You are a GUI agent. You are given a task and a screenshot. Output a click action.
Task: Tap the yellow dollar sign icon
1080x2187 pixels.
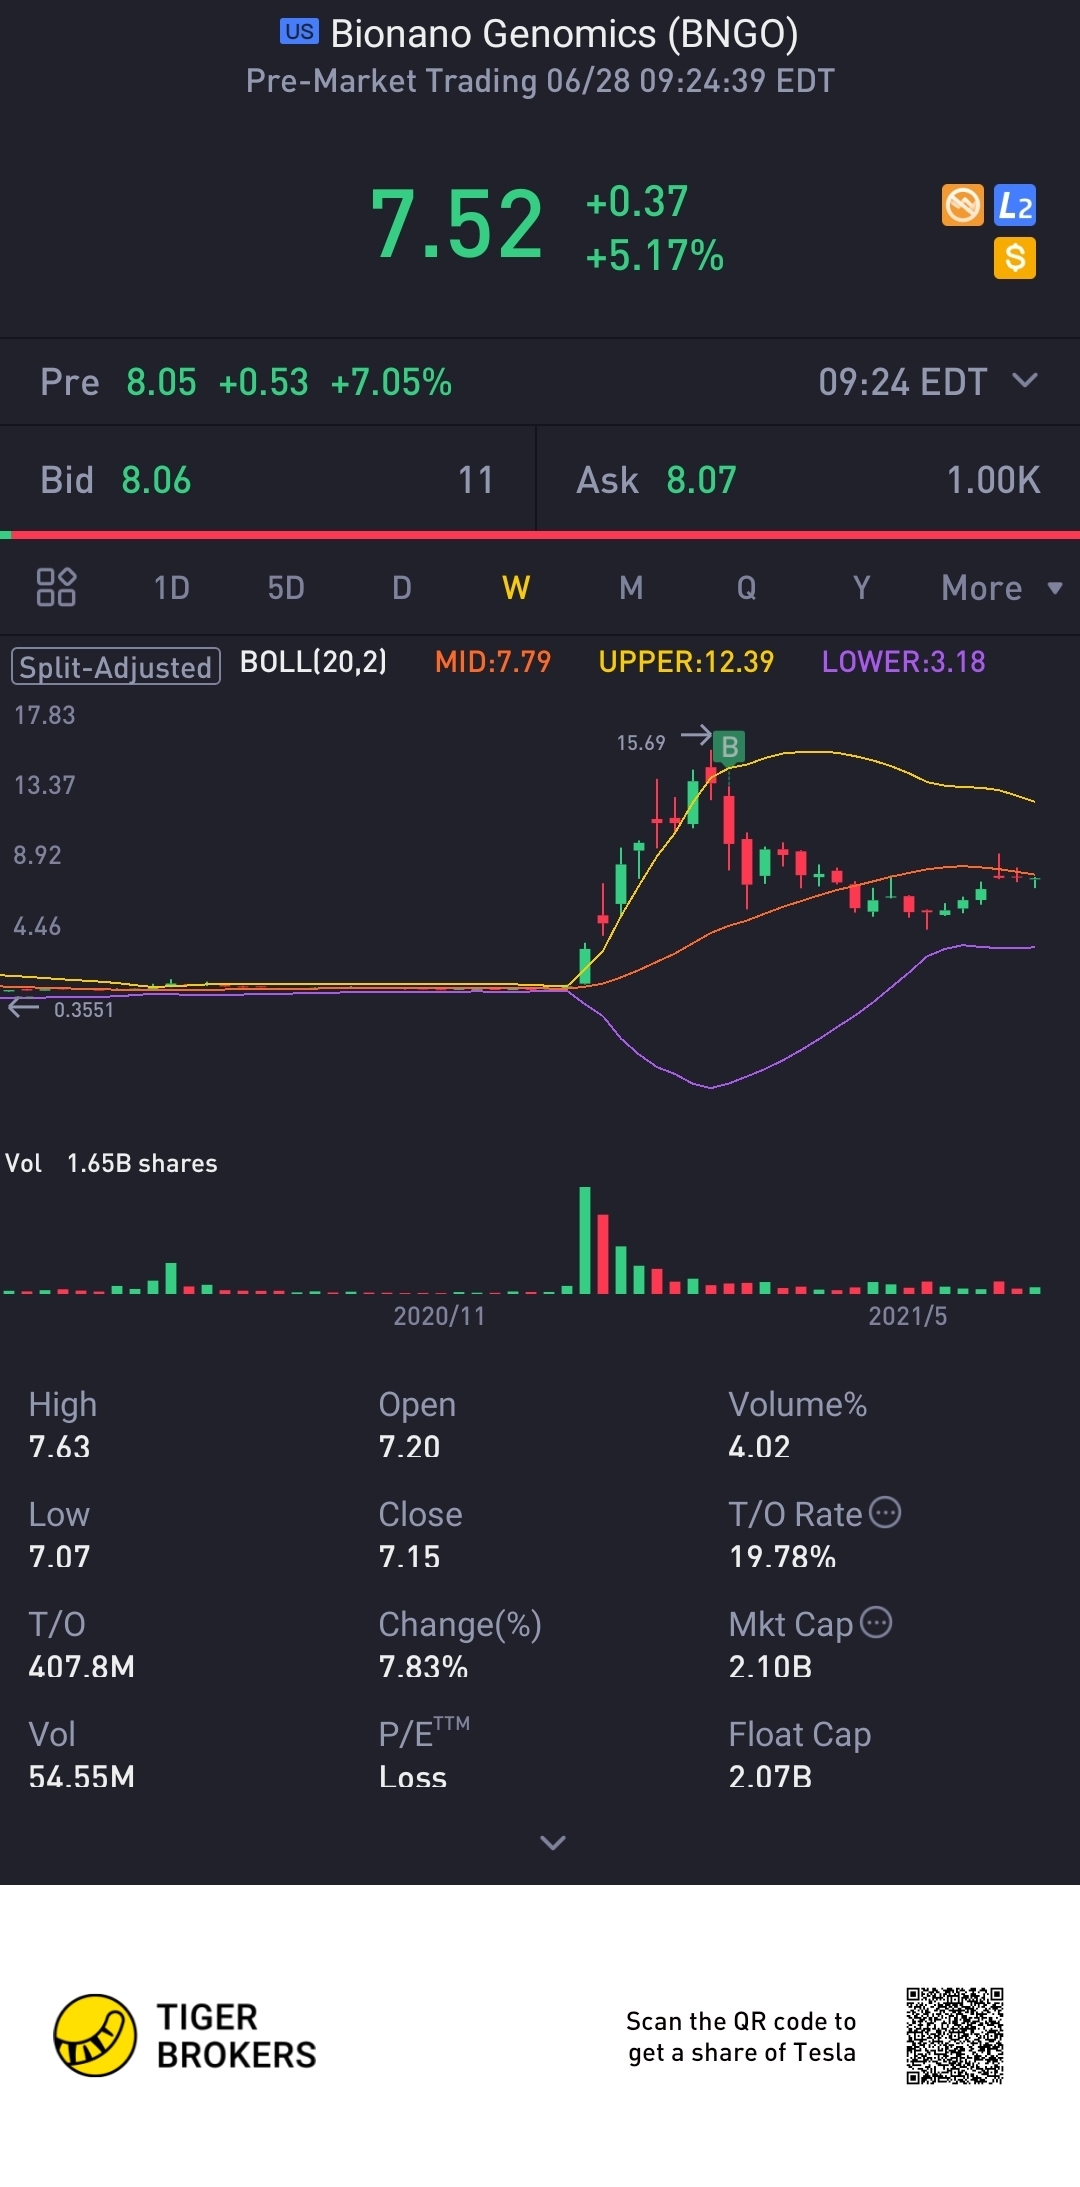[1015, 258]
